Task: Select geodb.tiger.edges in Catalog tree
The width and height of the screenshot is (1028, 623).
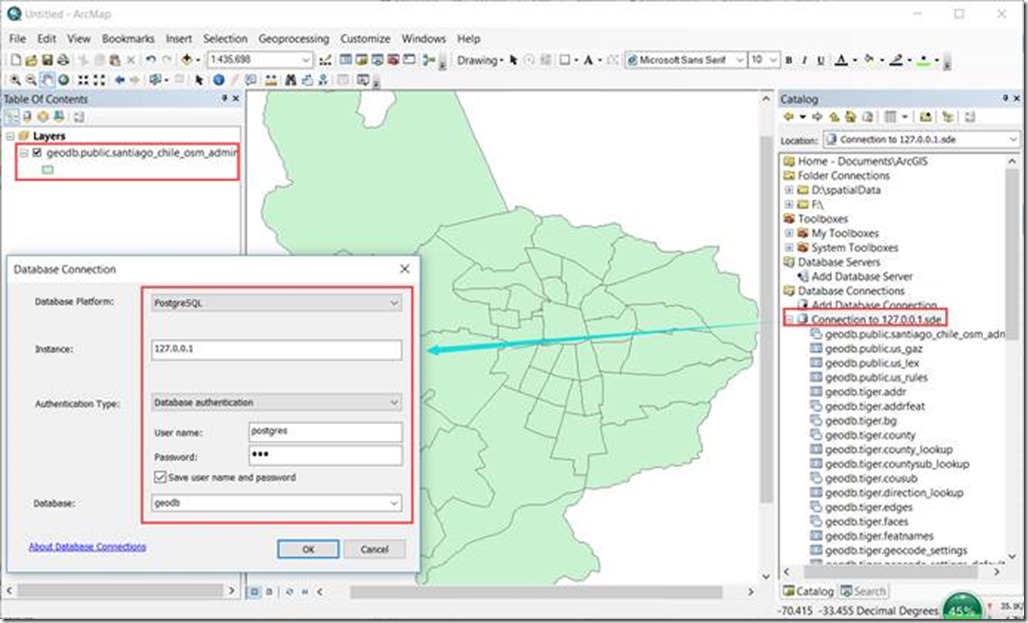Action: click(869, 508)
